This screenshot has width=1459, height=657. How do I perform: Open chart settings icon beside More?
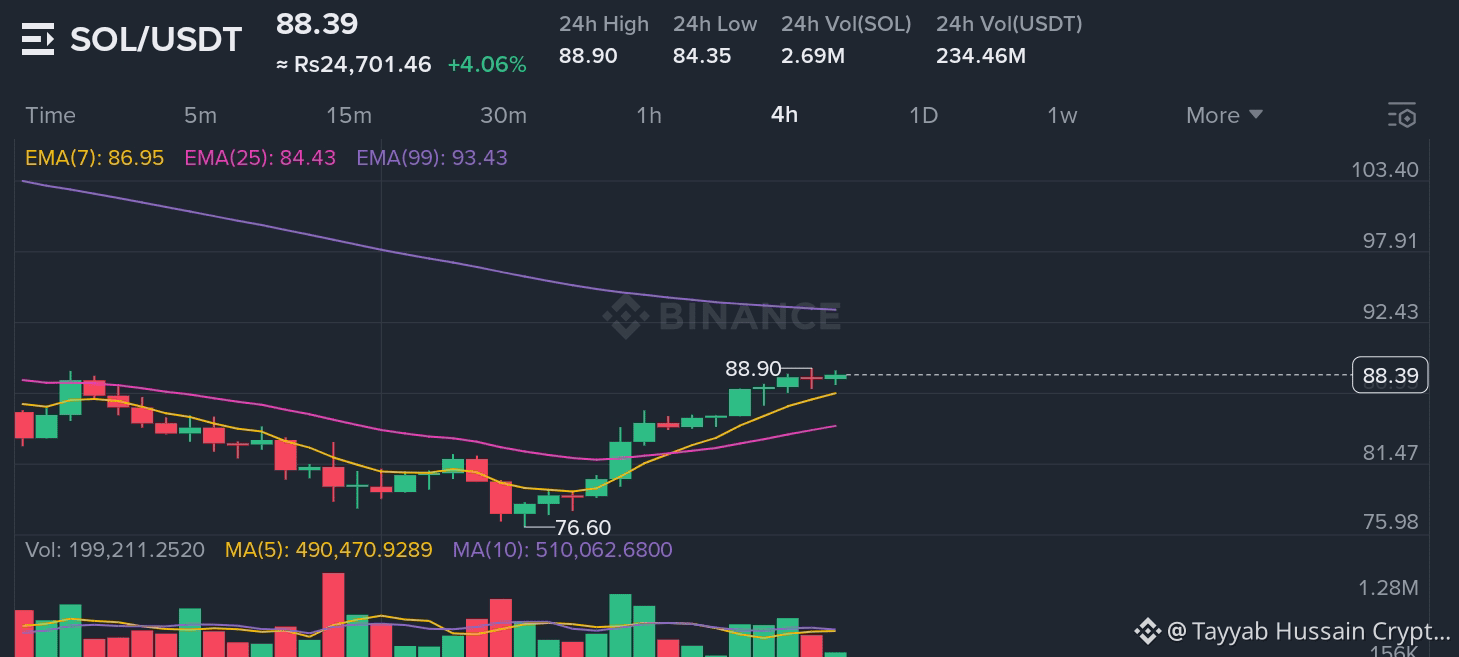[1402, 116]
